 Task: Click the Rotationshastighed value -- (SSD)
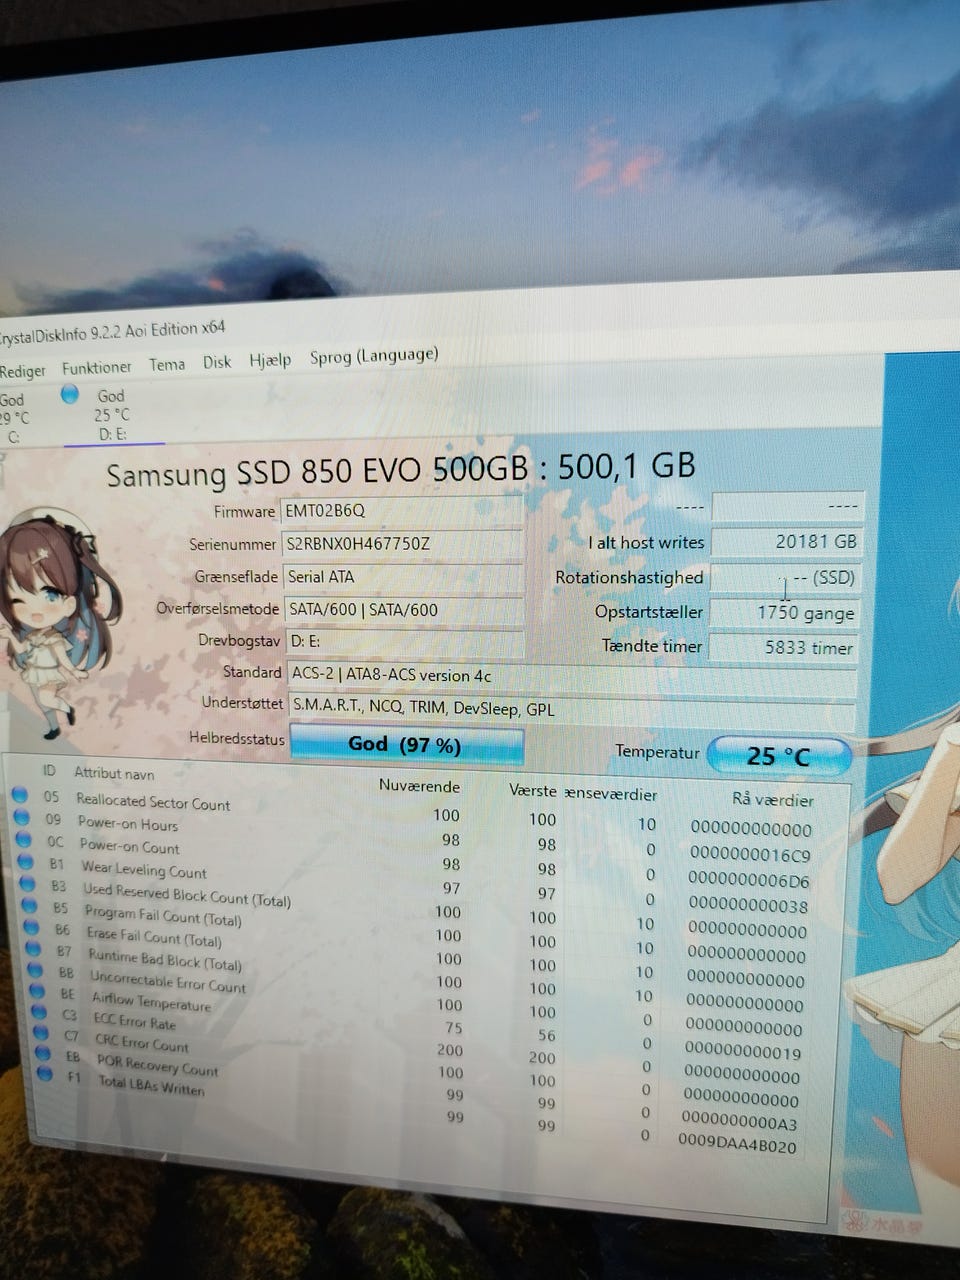(x=786, y=578)
